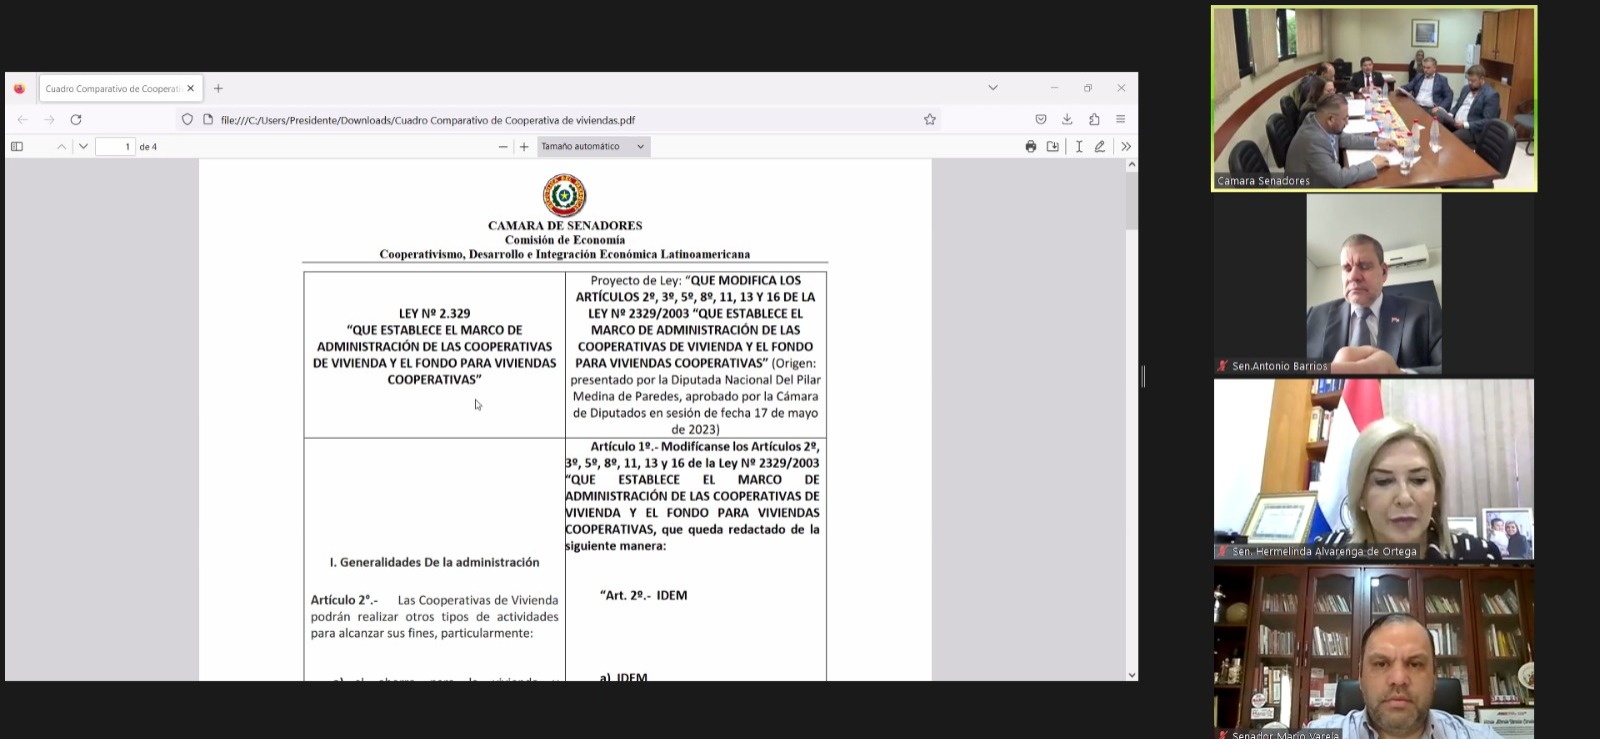This screenshot has width=1600, height=739.
Task: Save page to Pocket
Action: coord(1041,119)
